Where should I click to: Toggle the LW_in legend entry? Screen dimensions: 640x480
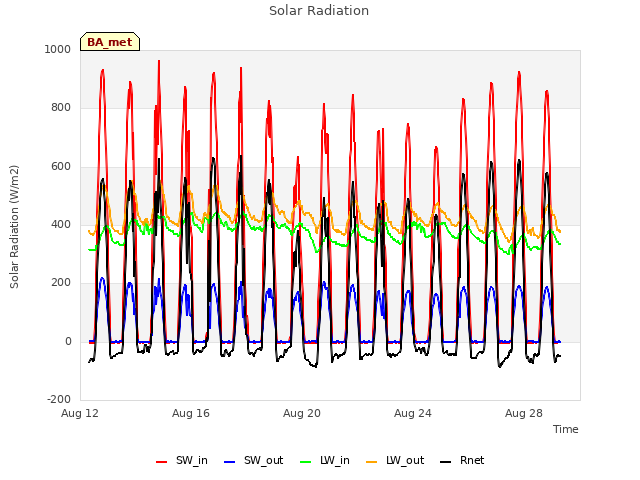325,461
